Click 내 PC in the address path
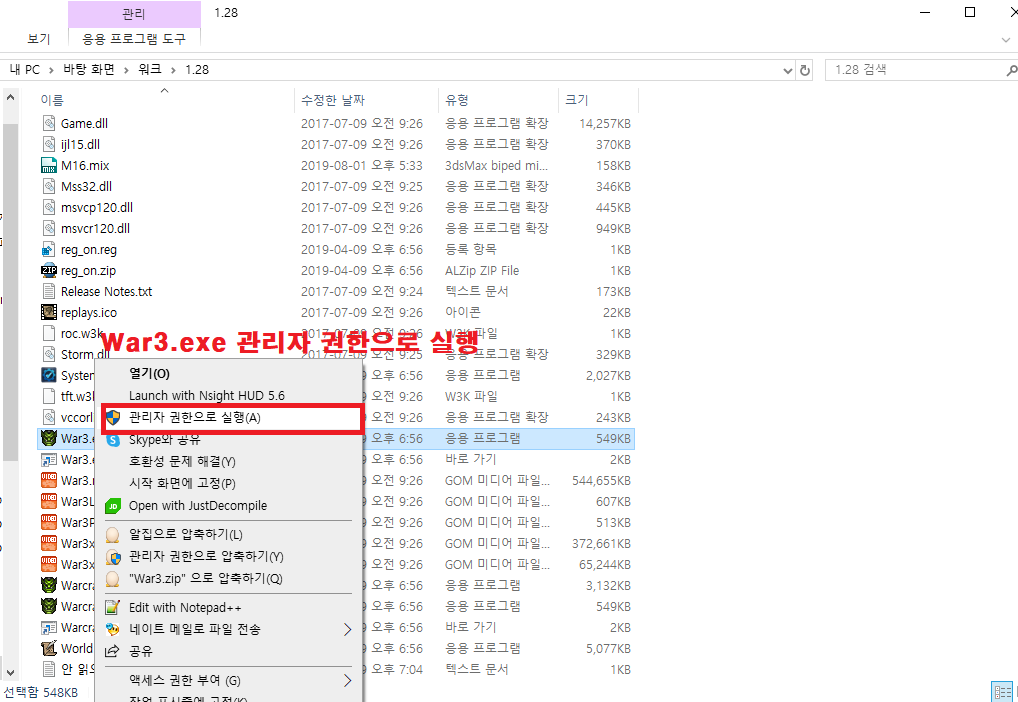Viewport: 1018px width, 702px height. pos(25,69)
